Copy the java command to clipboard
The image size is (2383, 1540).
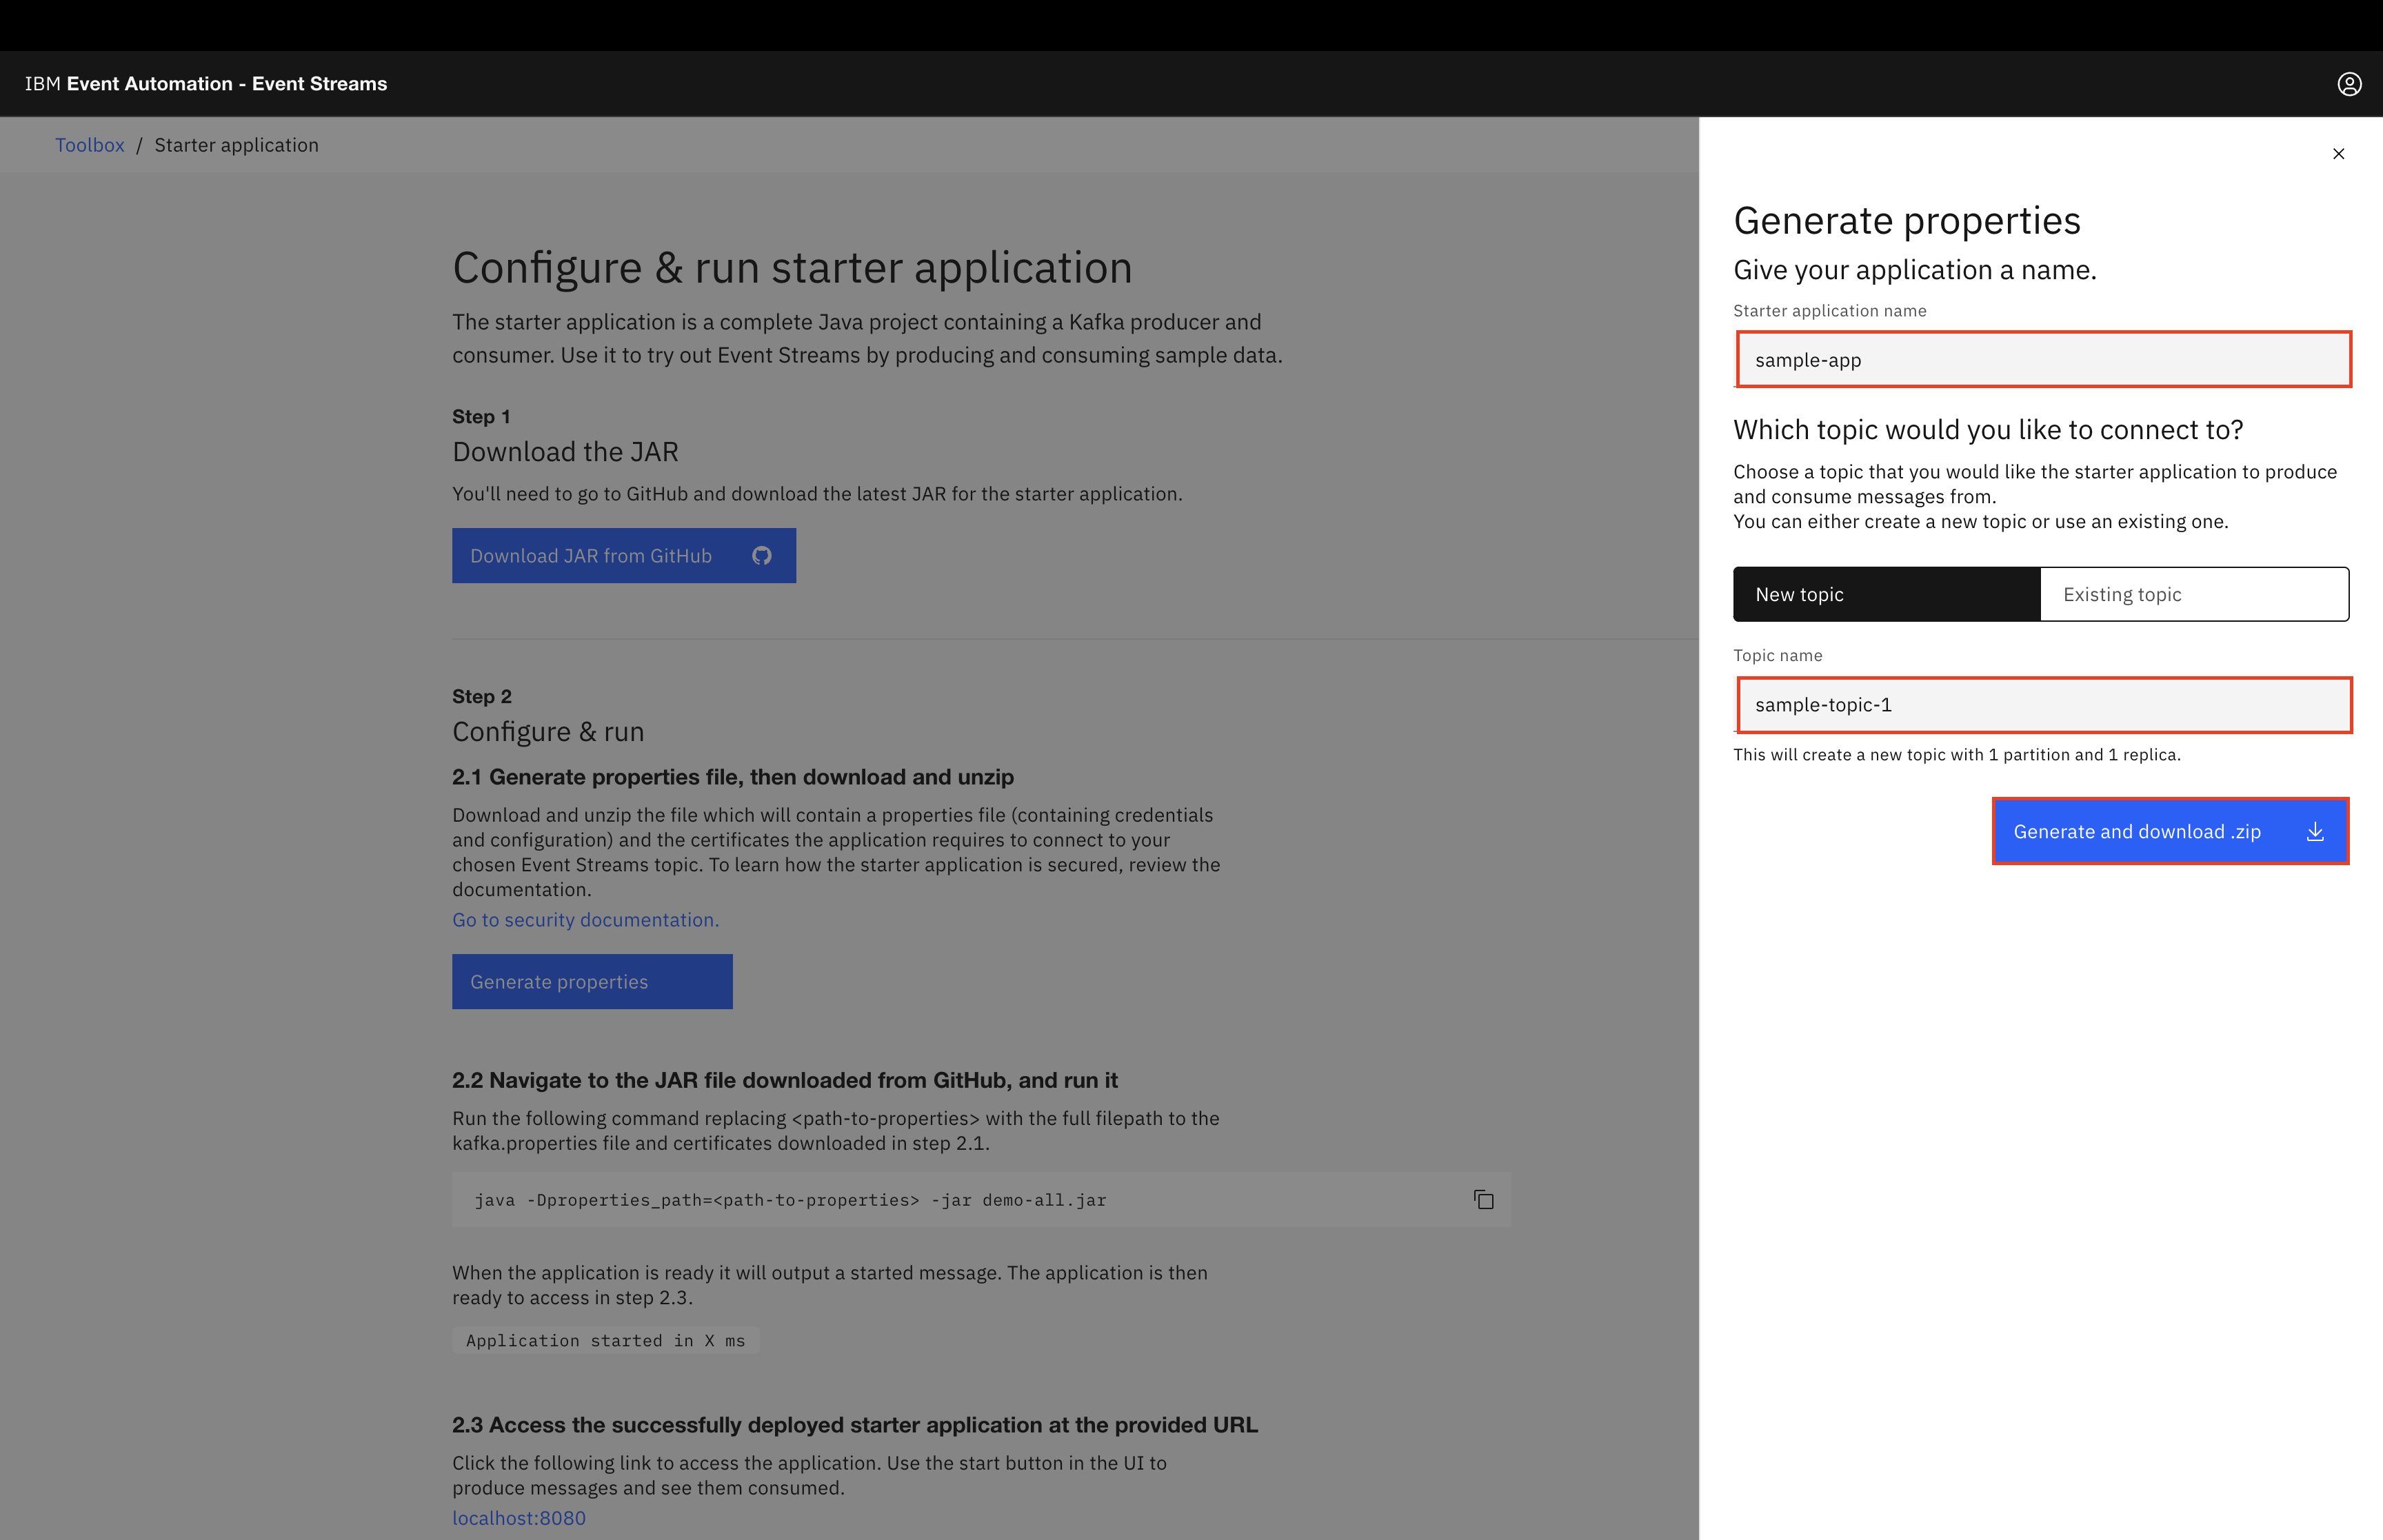point(1483,1200)
